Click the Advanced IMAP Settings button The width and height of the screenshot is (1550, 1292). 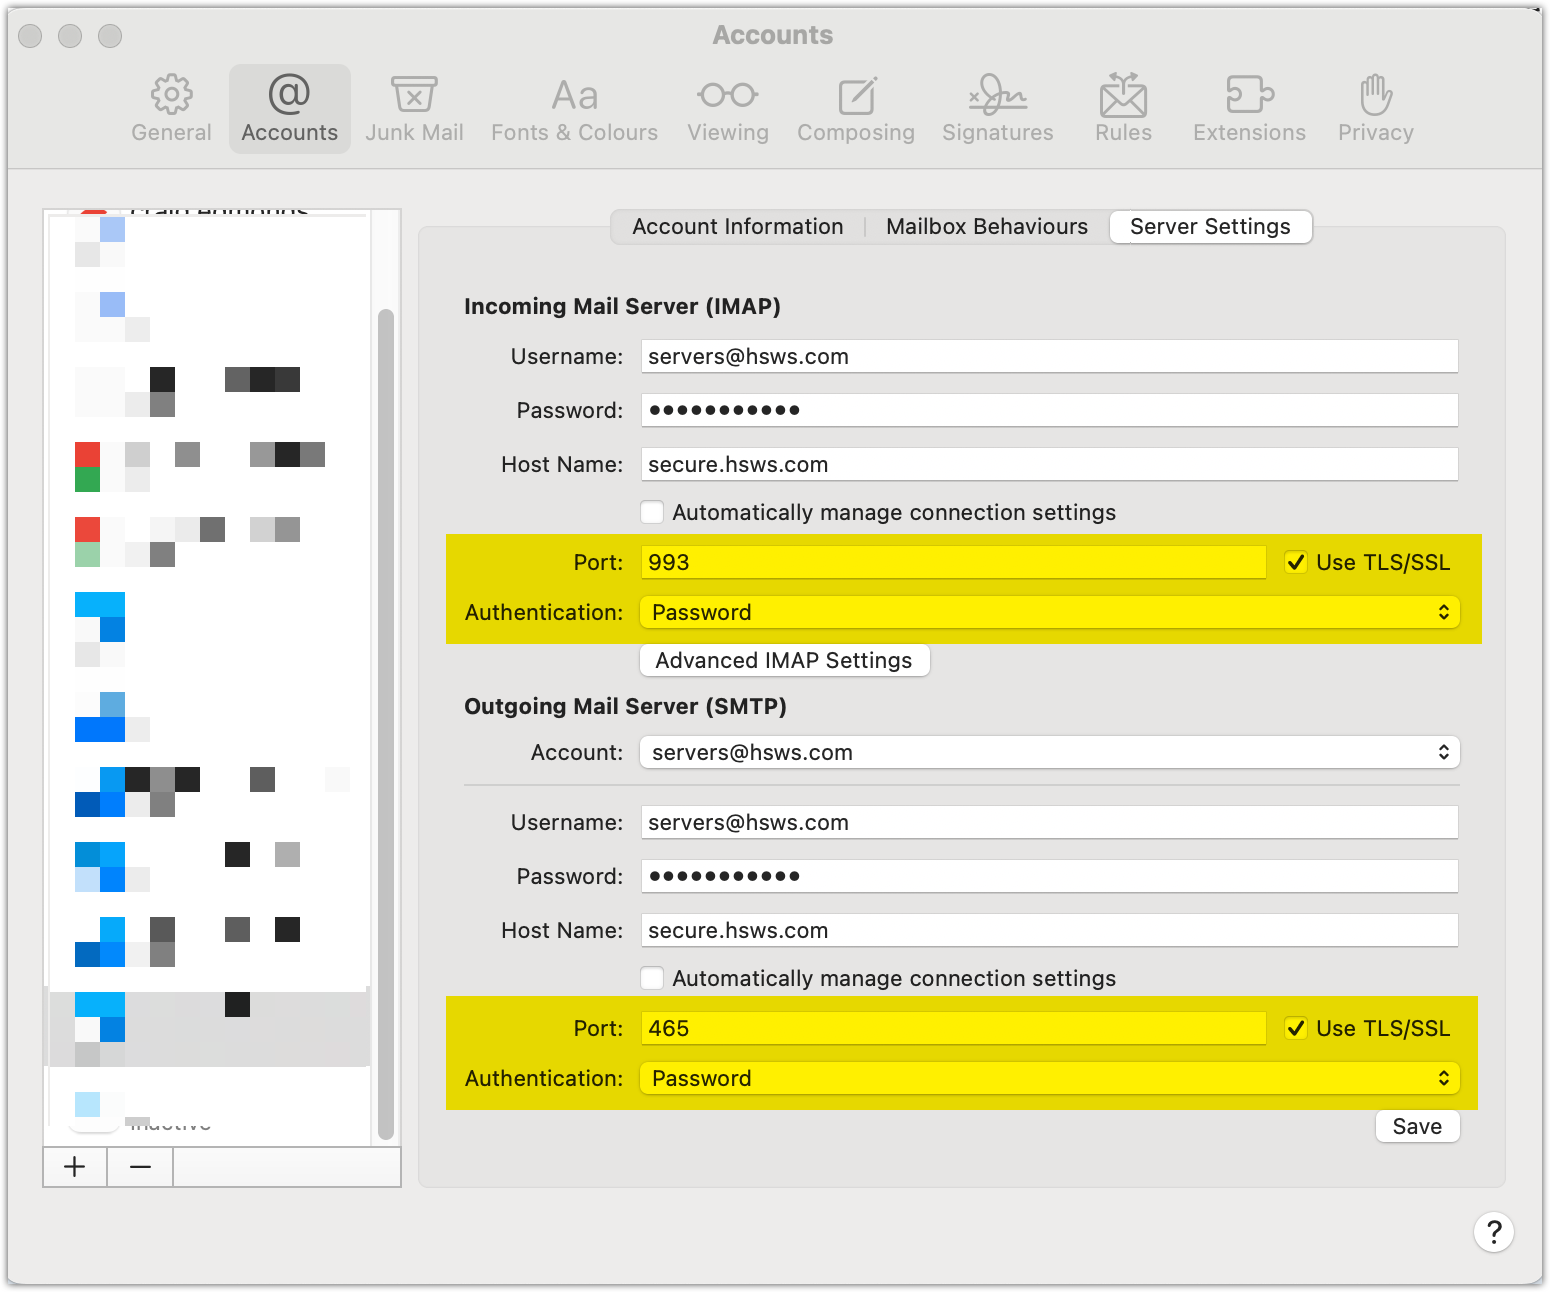(x=784, y=660)
